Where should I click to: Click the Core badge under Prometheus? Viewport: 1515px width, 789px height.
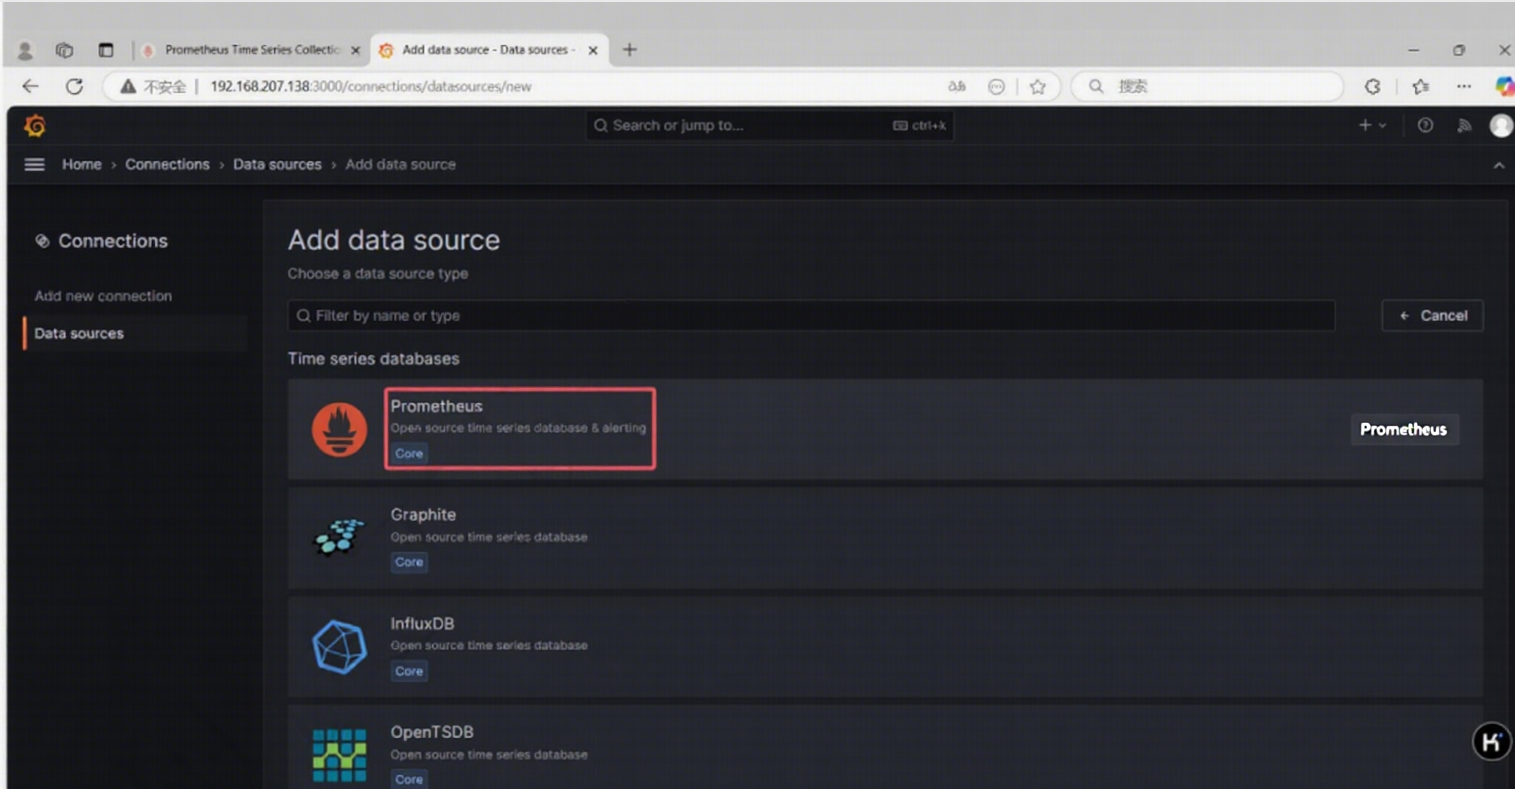pyautogui.click(x=409, y=453)
